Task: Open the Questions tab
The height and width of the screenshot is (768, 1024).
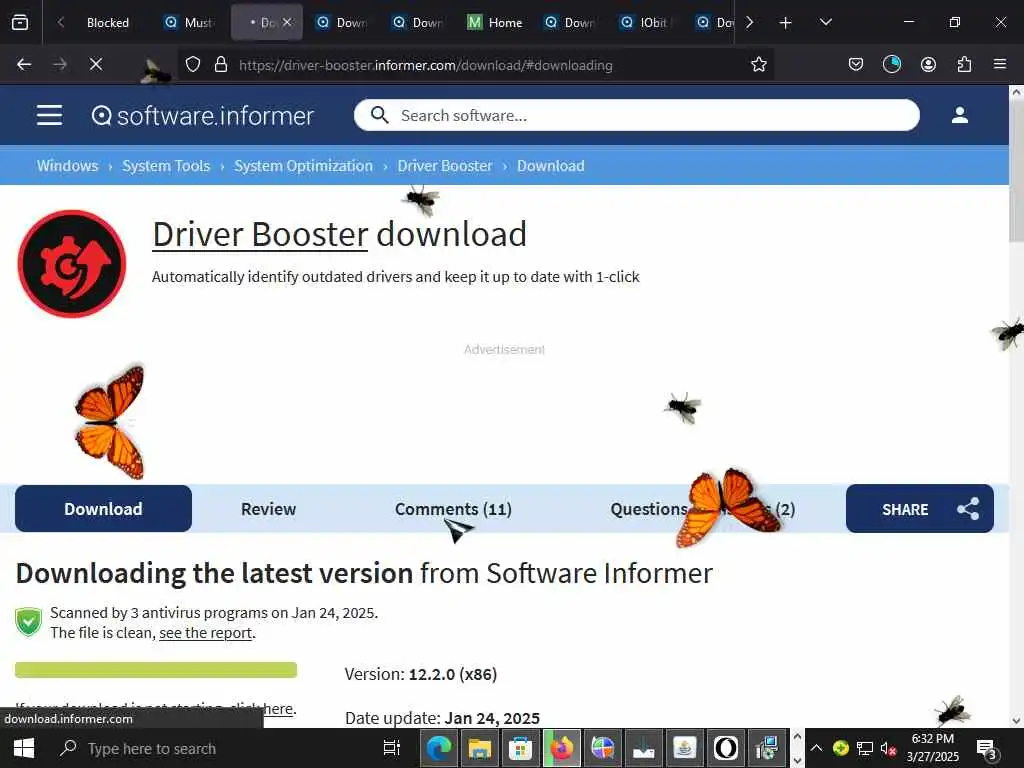Action: point(703,509)
